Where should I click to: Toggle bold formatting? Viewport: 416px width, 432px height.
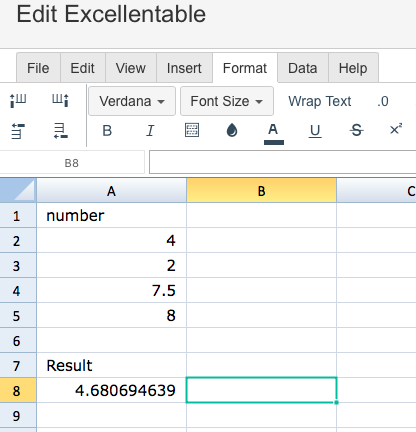107,131
